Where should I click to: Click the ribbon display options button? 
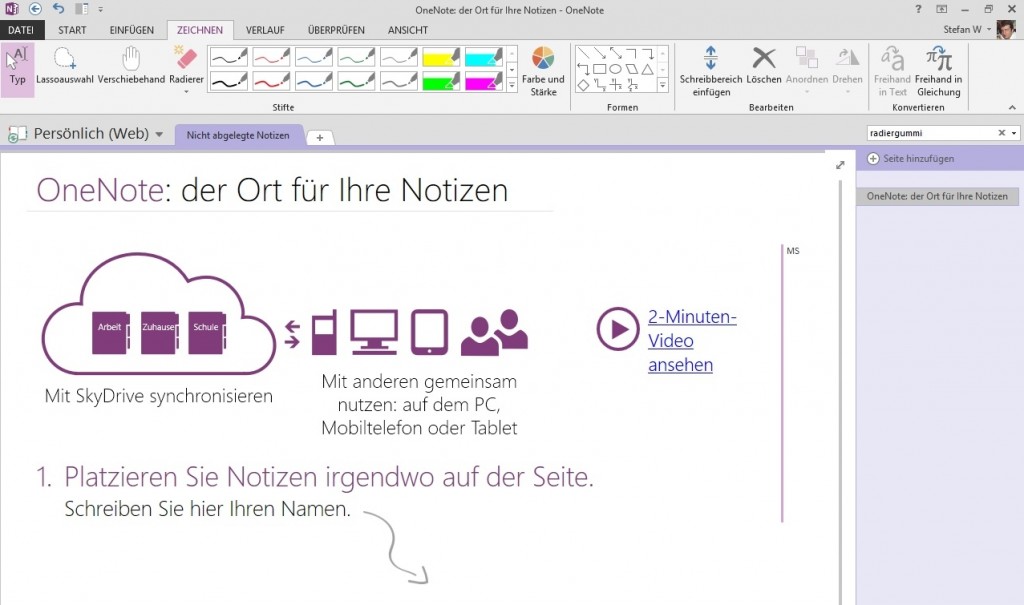click(941, 9)
